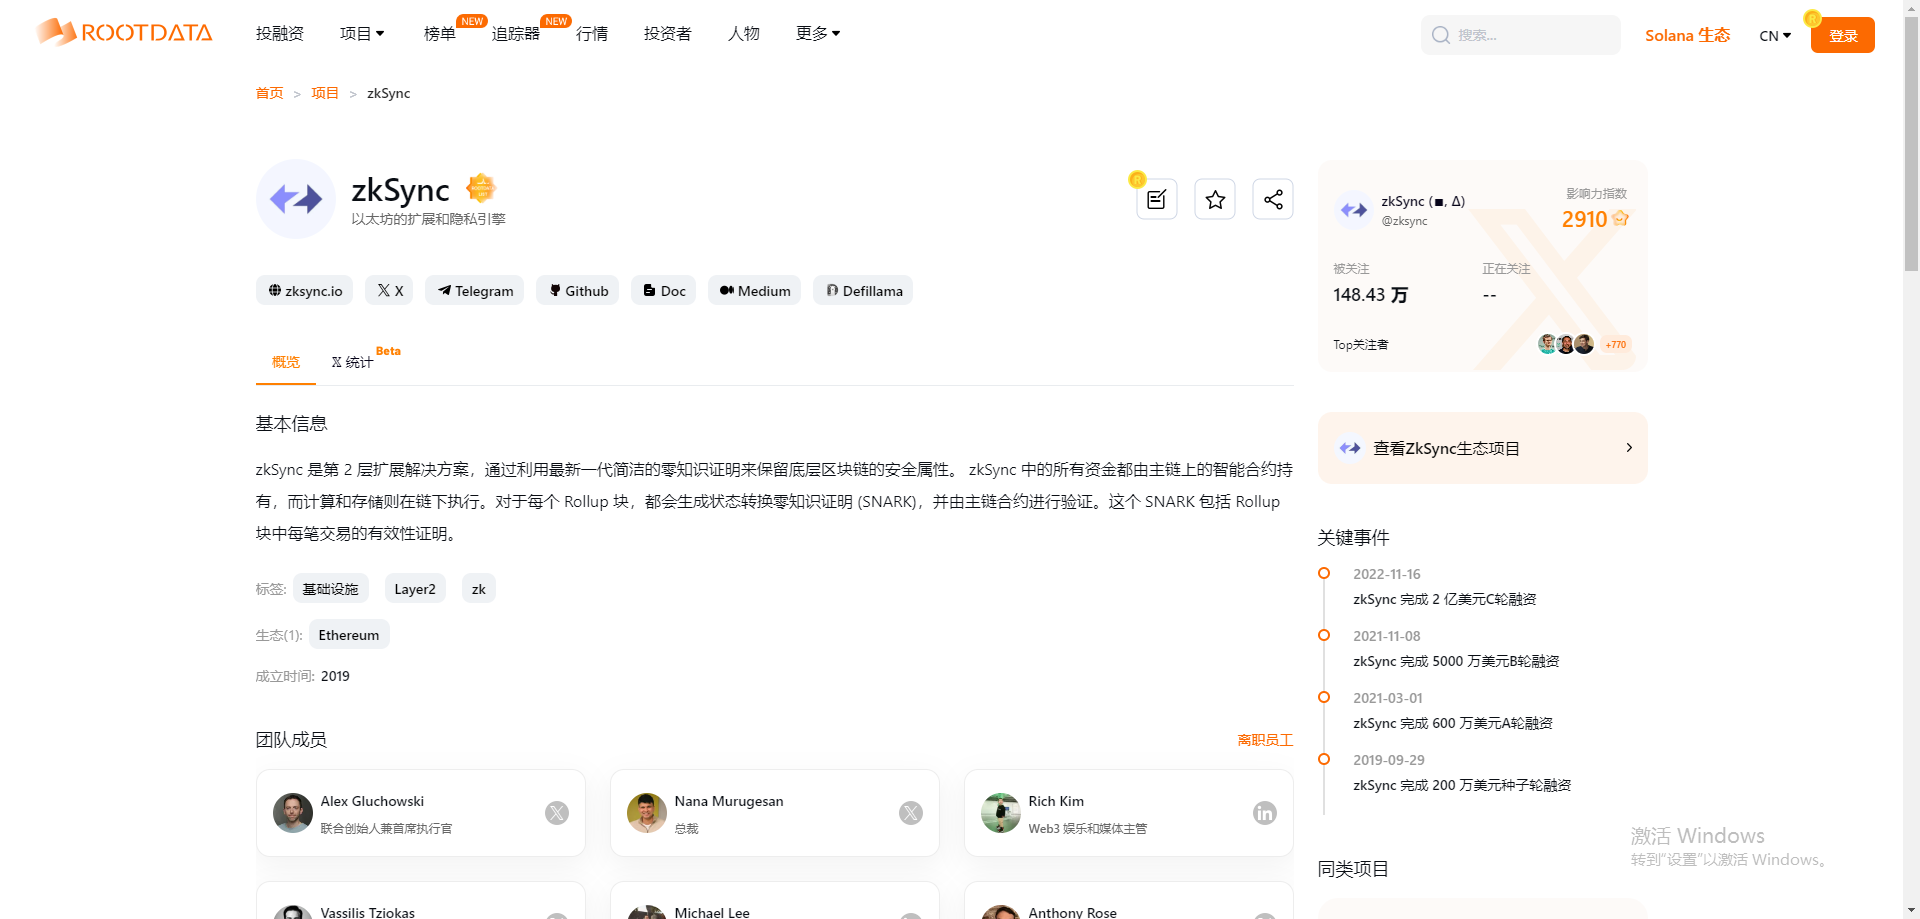Switch to X 统计 tab

pos(353,361)
